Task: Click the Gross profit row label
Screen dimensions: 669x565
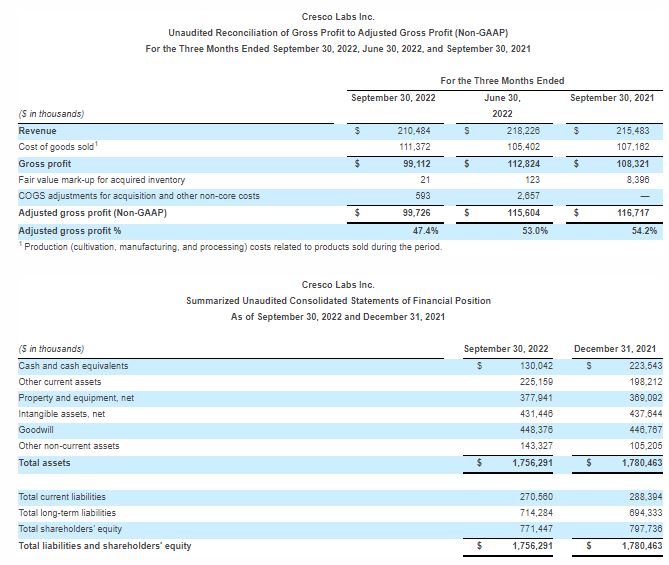Action: click(x=45, y=163)
